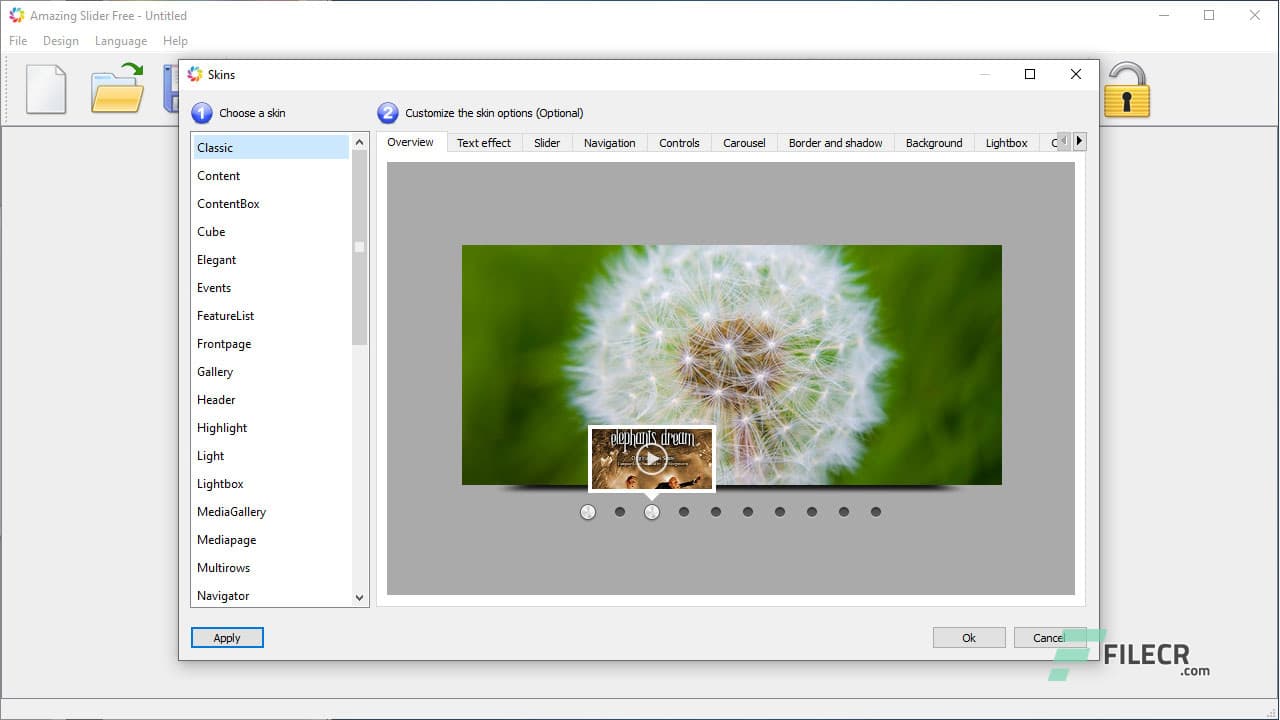Viewport: 1280px width, 720px height.
Task: Play the Elephants Dream video thumbnail
Action: click(x=652, y=459)
